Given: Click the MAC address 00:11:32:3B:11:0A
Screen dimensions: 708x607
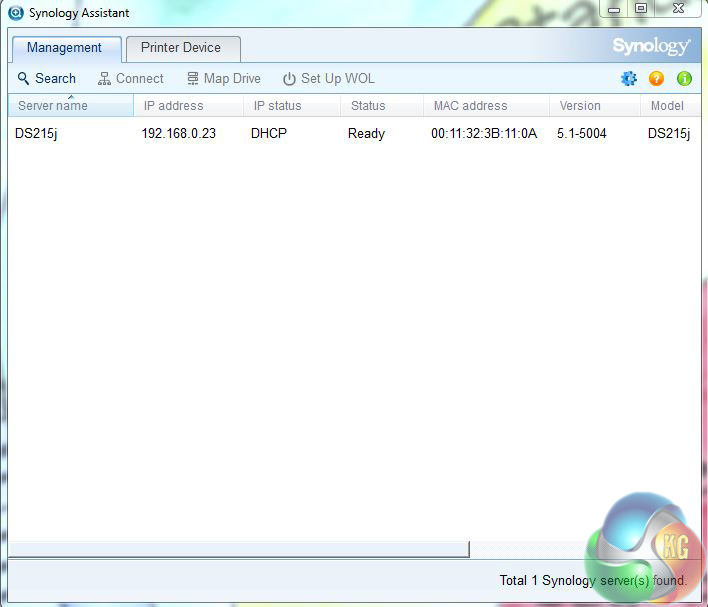Looking at the screenshot, I should pos(484,134).
